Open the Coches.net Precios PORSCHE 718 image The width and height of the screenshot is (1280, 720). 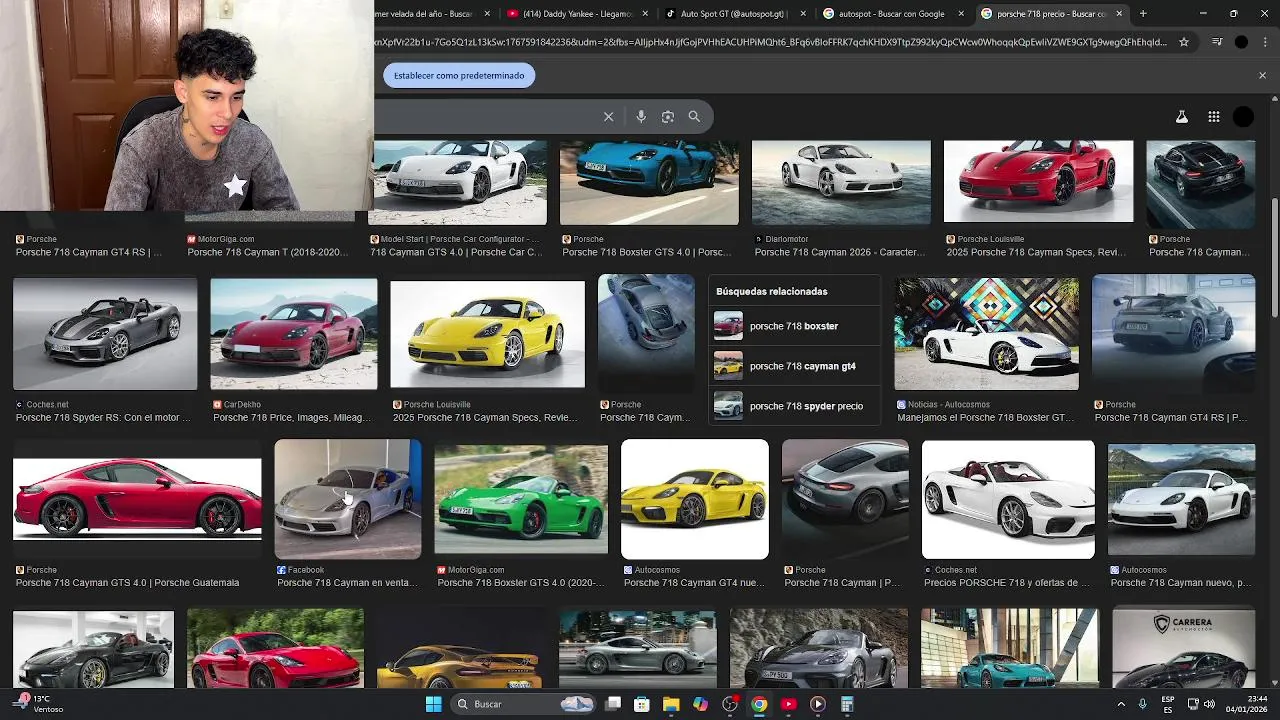point(1008,499)
